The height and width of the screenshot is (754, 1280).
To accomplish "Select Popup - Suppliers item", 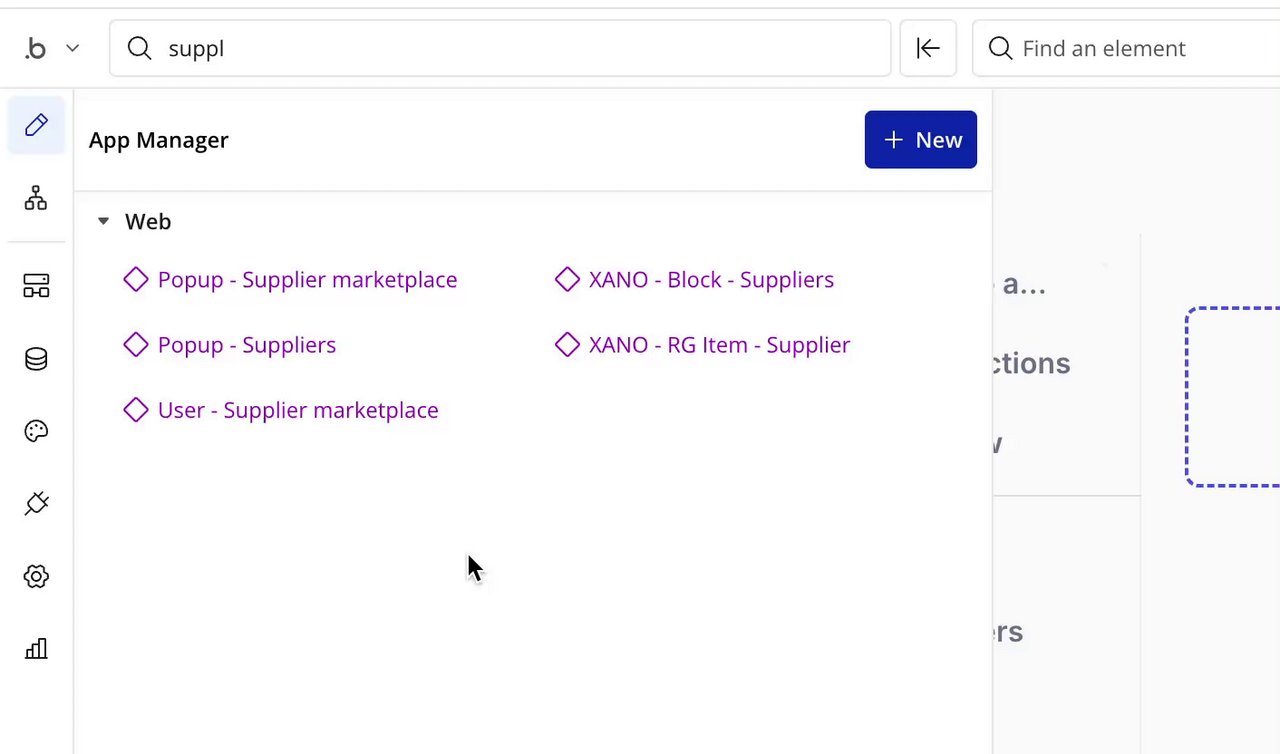I will click(x=246, y=345).
